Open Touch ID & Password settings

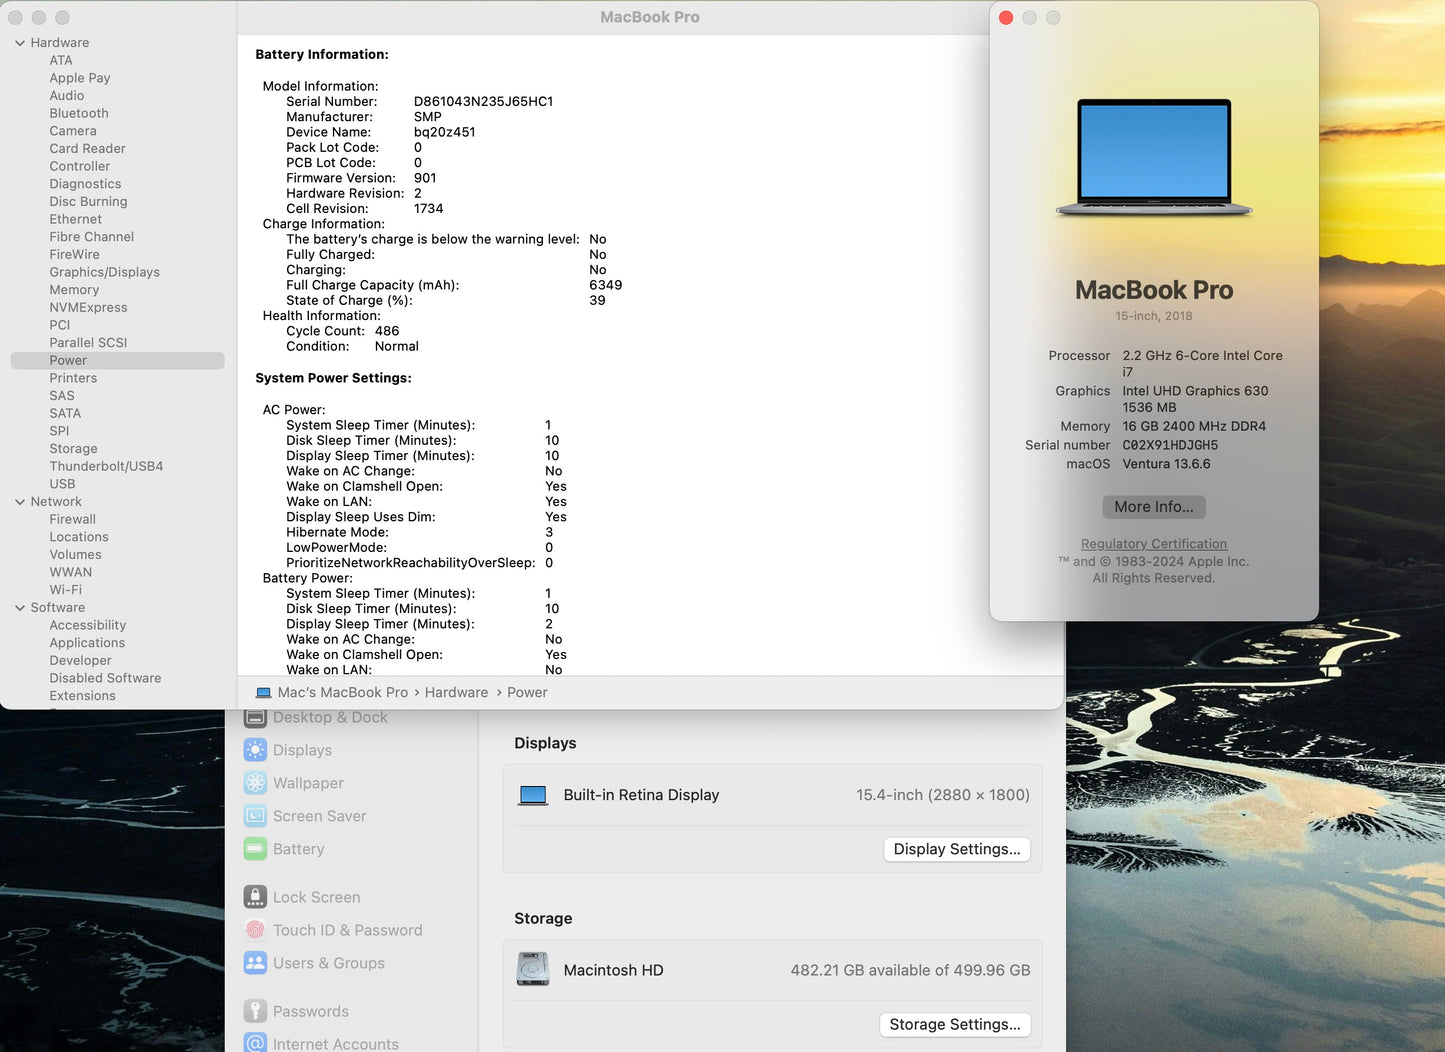(x=255, y=930)
